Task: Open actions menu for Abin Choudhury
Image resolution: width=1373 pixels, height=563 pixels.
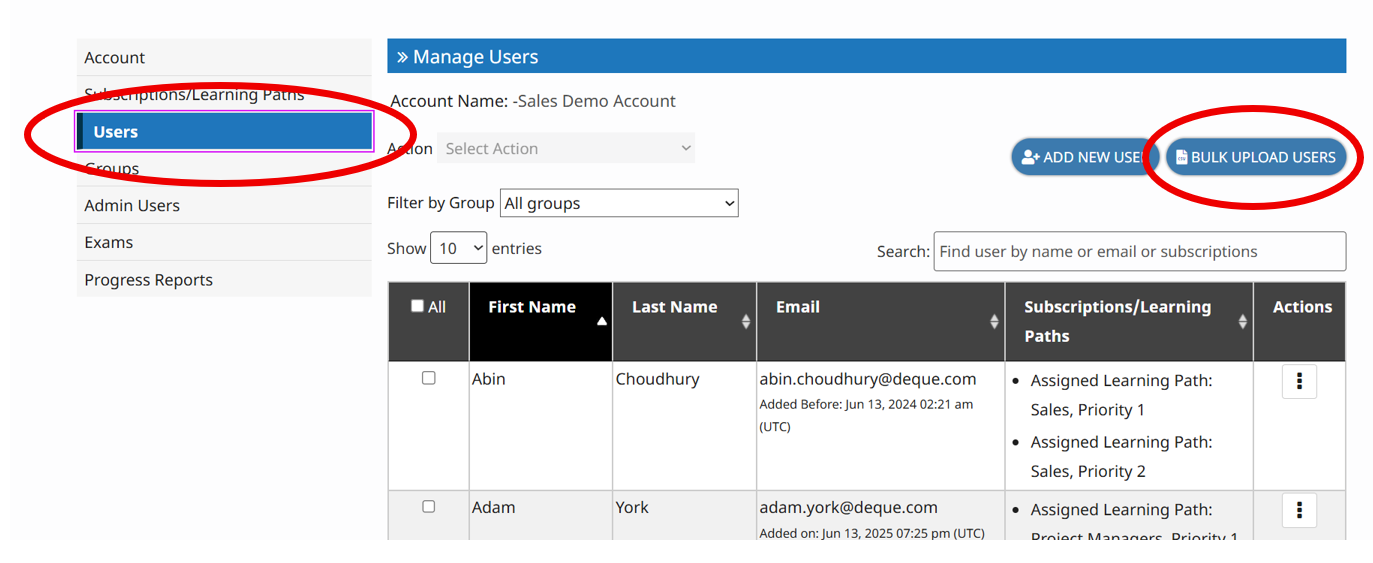Action: (1299, 382)
